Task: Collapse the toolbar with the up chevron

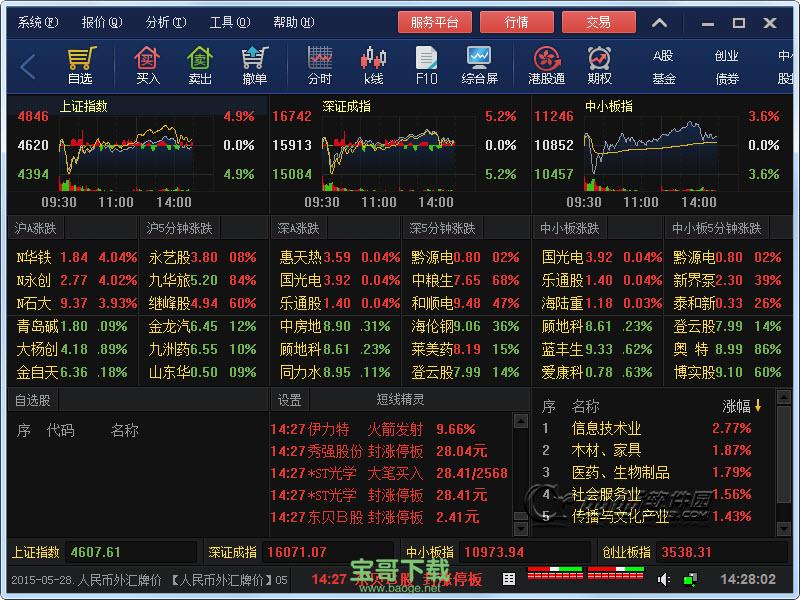Action: click(x=659, y=21)
